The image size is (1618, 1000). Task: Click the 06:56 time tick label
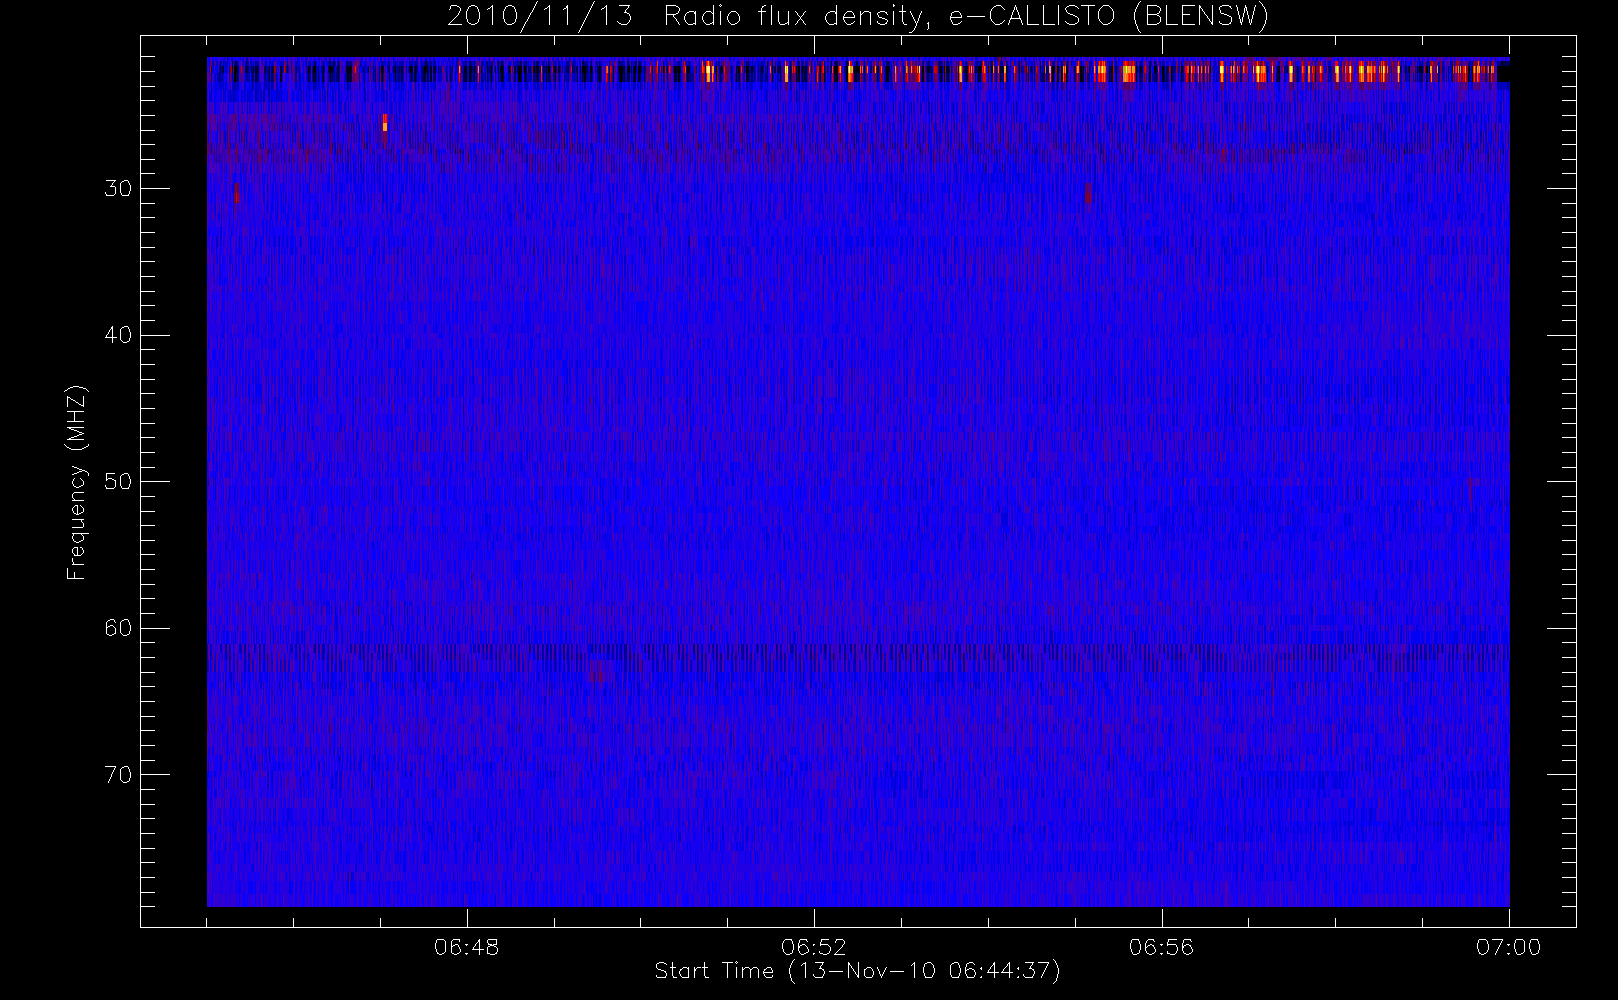[1161, 947]
